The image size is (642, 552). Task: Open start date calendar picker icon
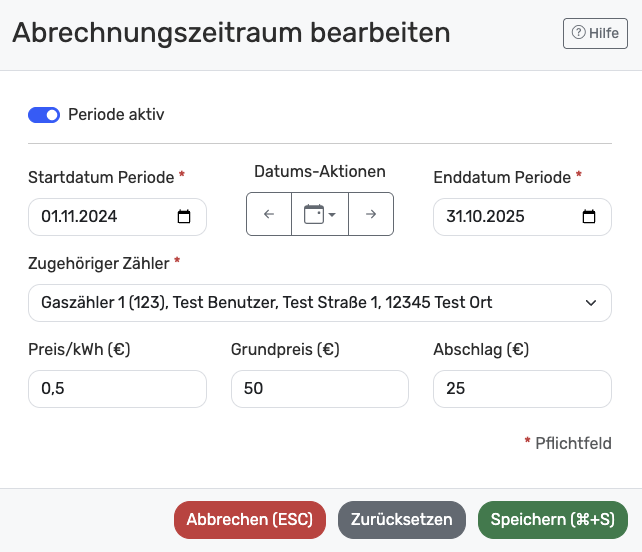click(x=184, y=217)
